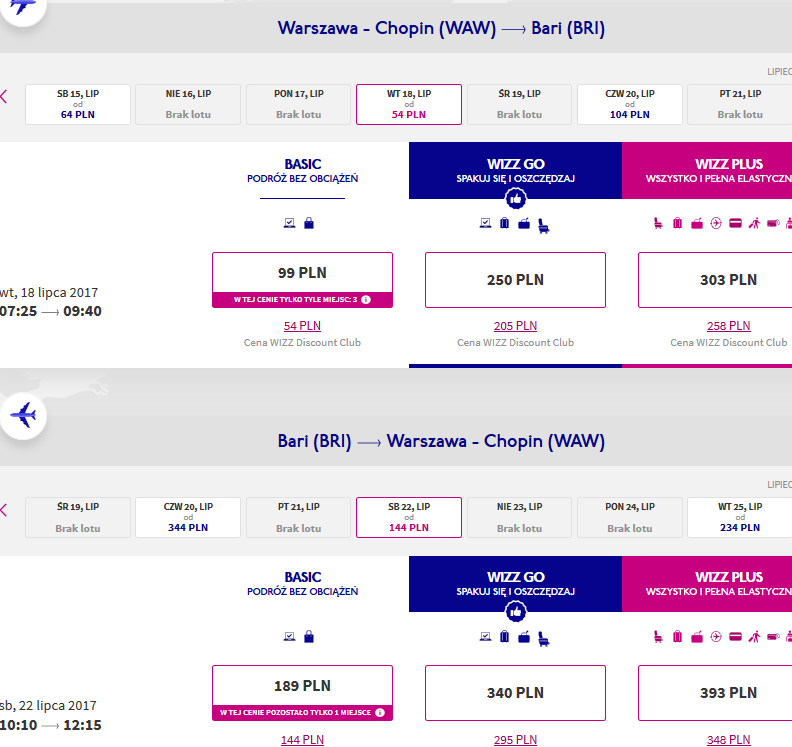Select return date PON 24, LIP

[630, 518]
